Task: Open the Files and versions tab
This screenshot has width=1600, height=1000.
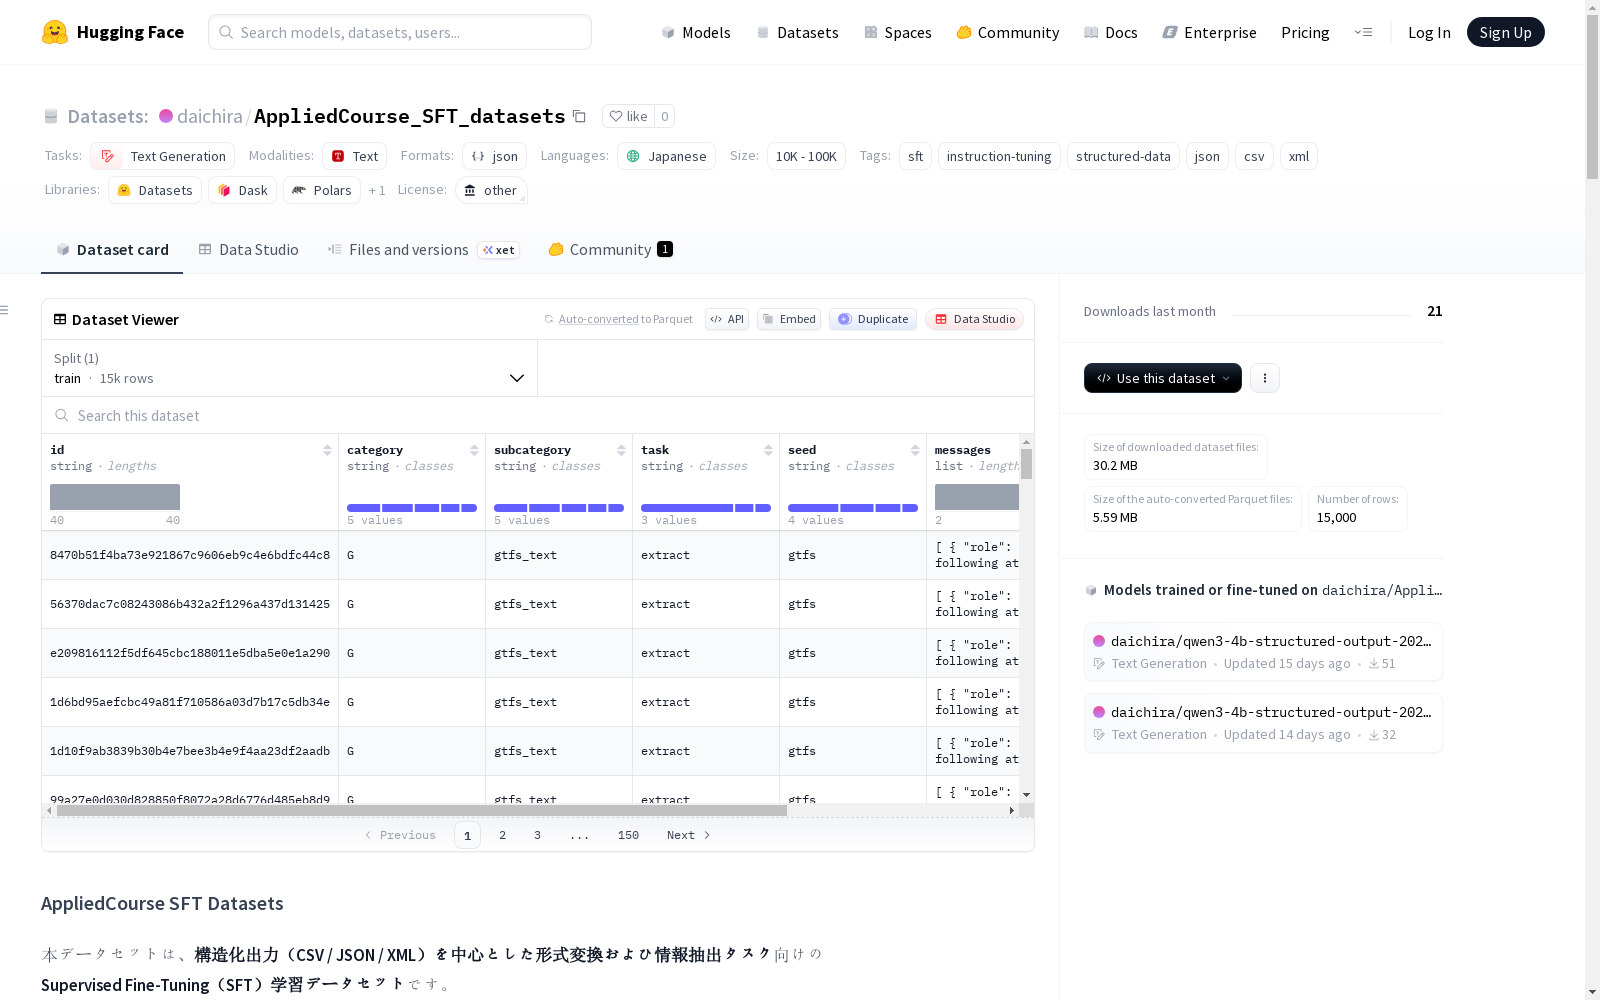Action: pyautogui.click(x=423, y=250)
